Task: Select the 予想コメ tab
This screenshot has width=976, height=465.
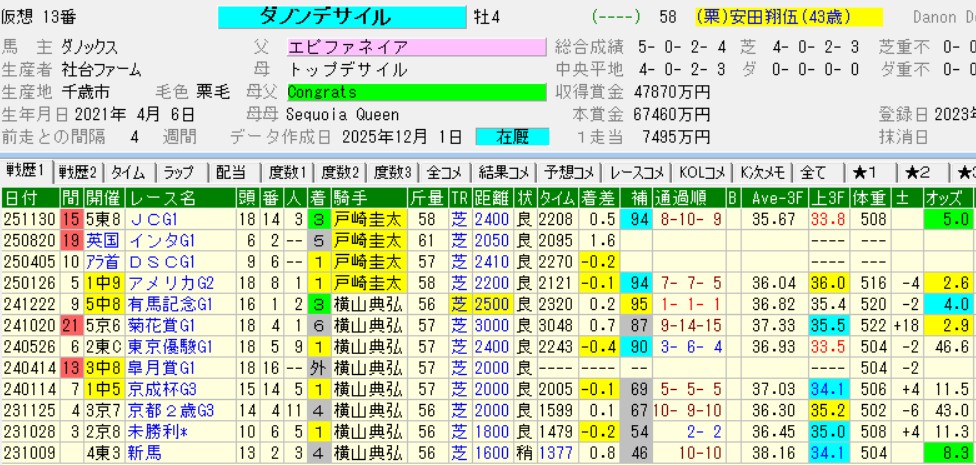Action: [x=569, y=171]
